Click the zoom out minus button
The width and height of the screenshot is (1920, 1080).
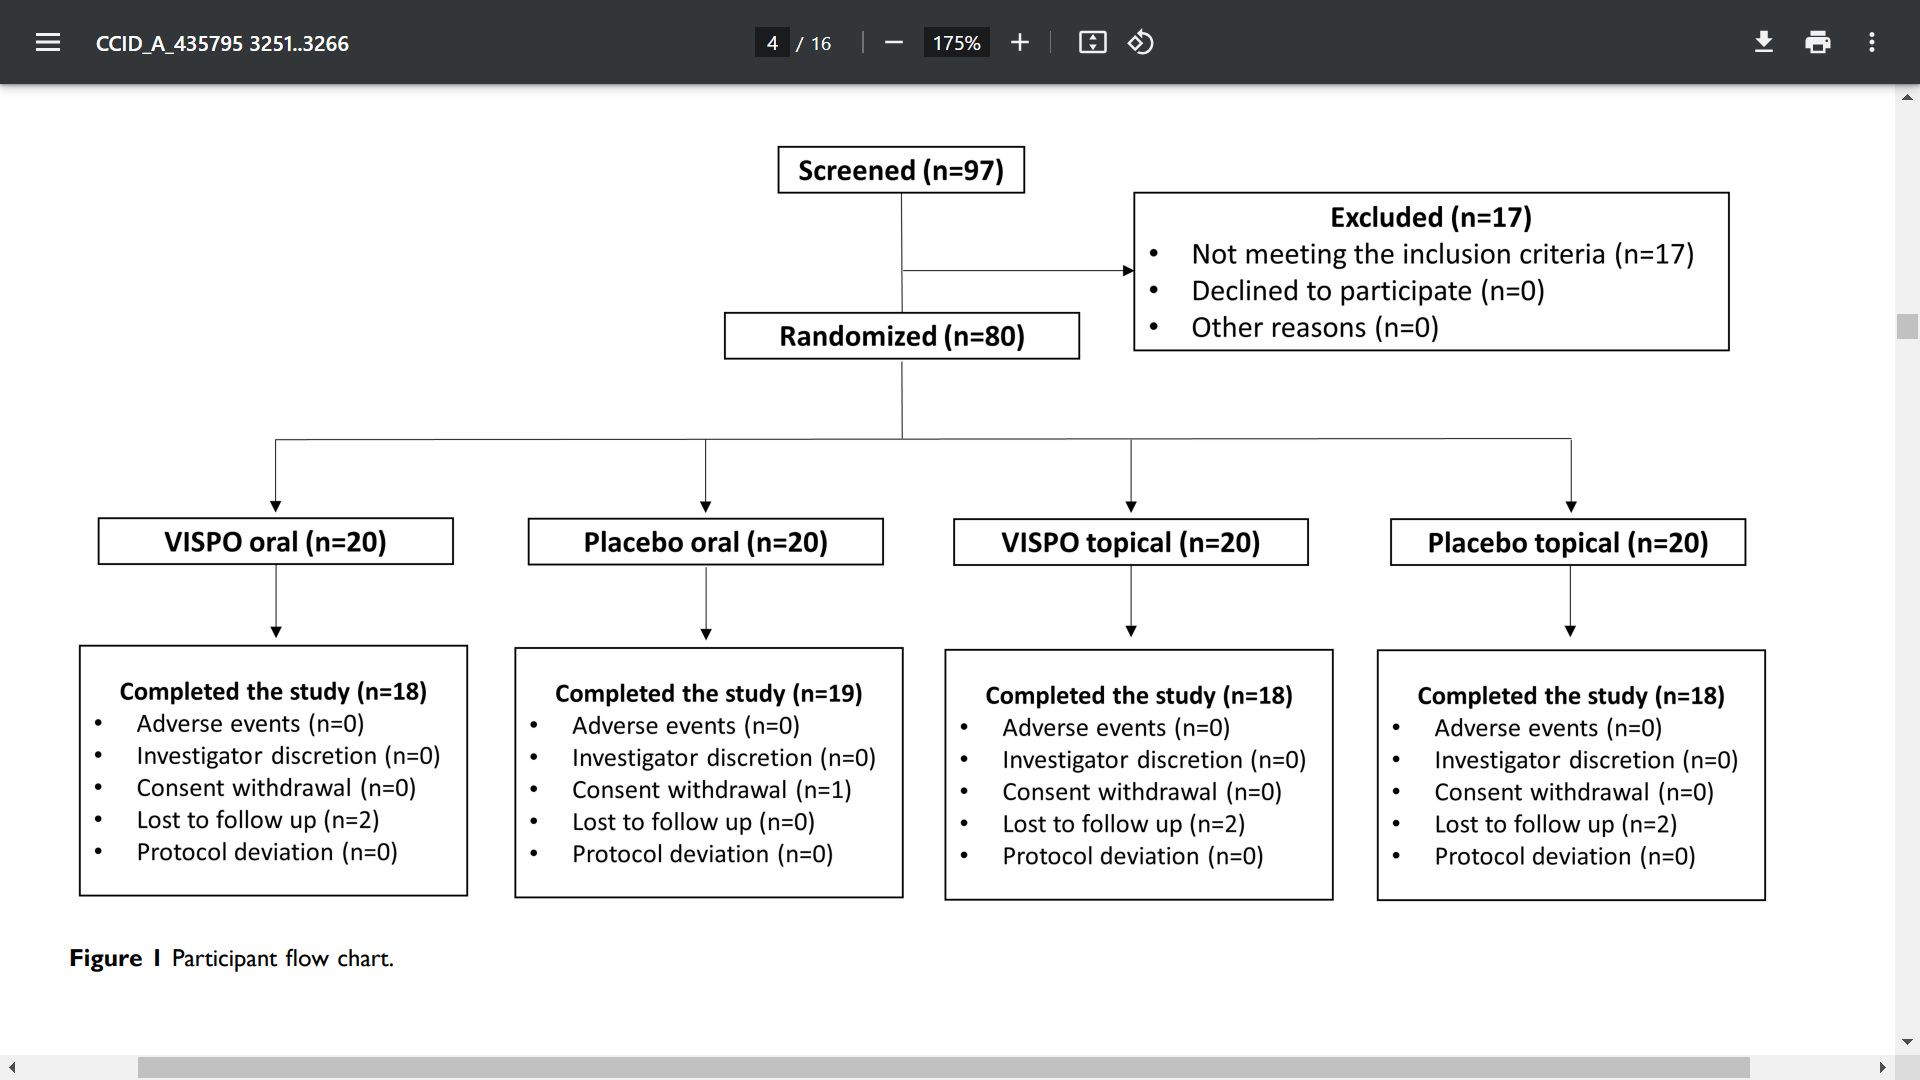(x=894, y=42)
